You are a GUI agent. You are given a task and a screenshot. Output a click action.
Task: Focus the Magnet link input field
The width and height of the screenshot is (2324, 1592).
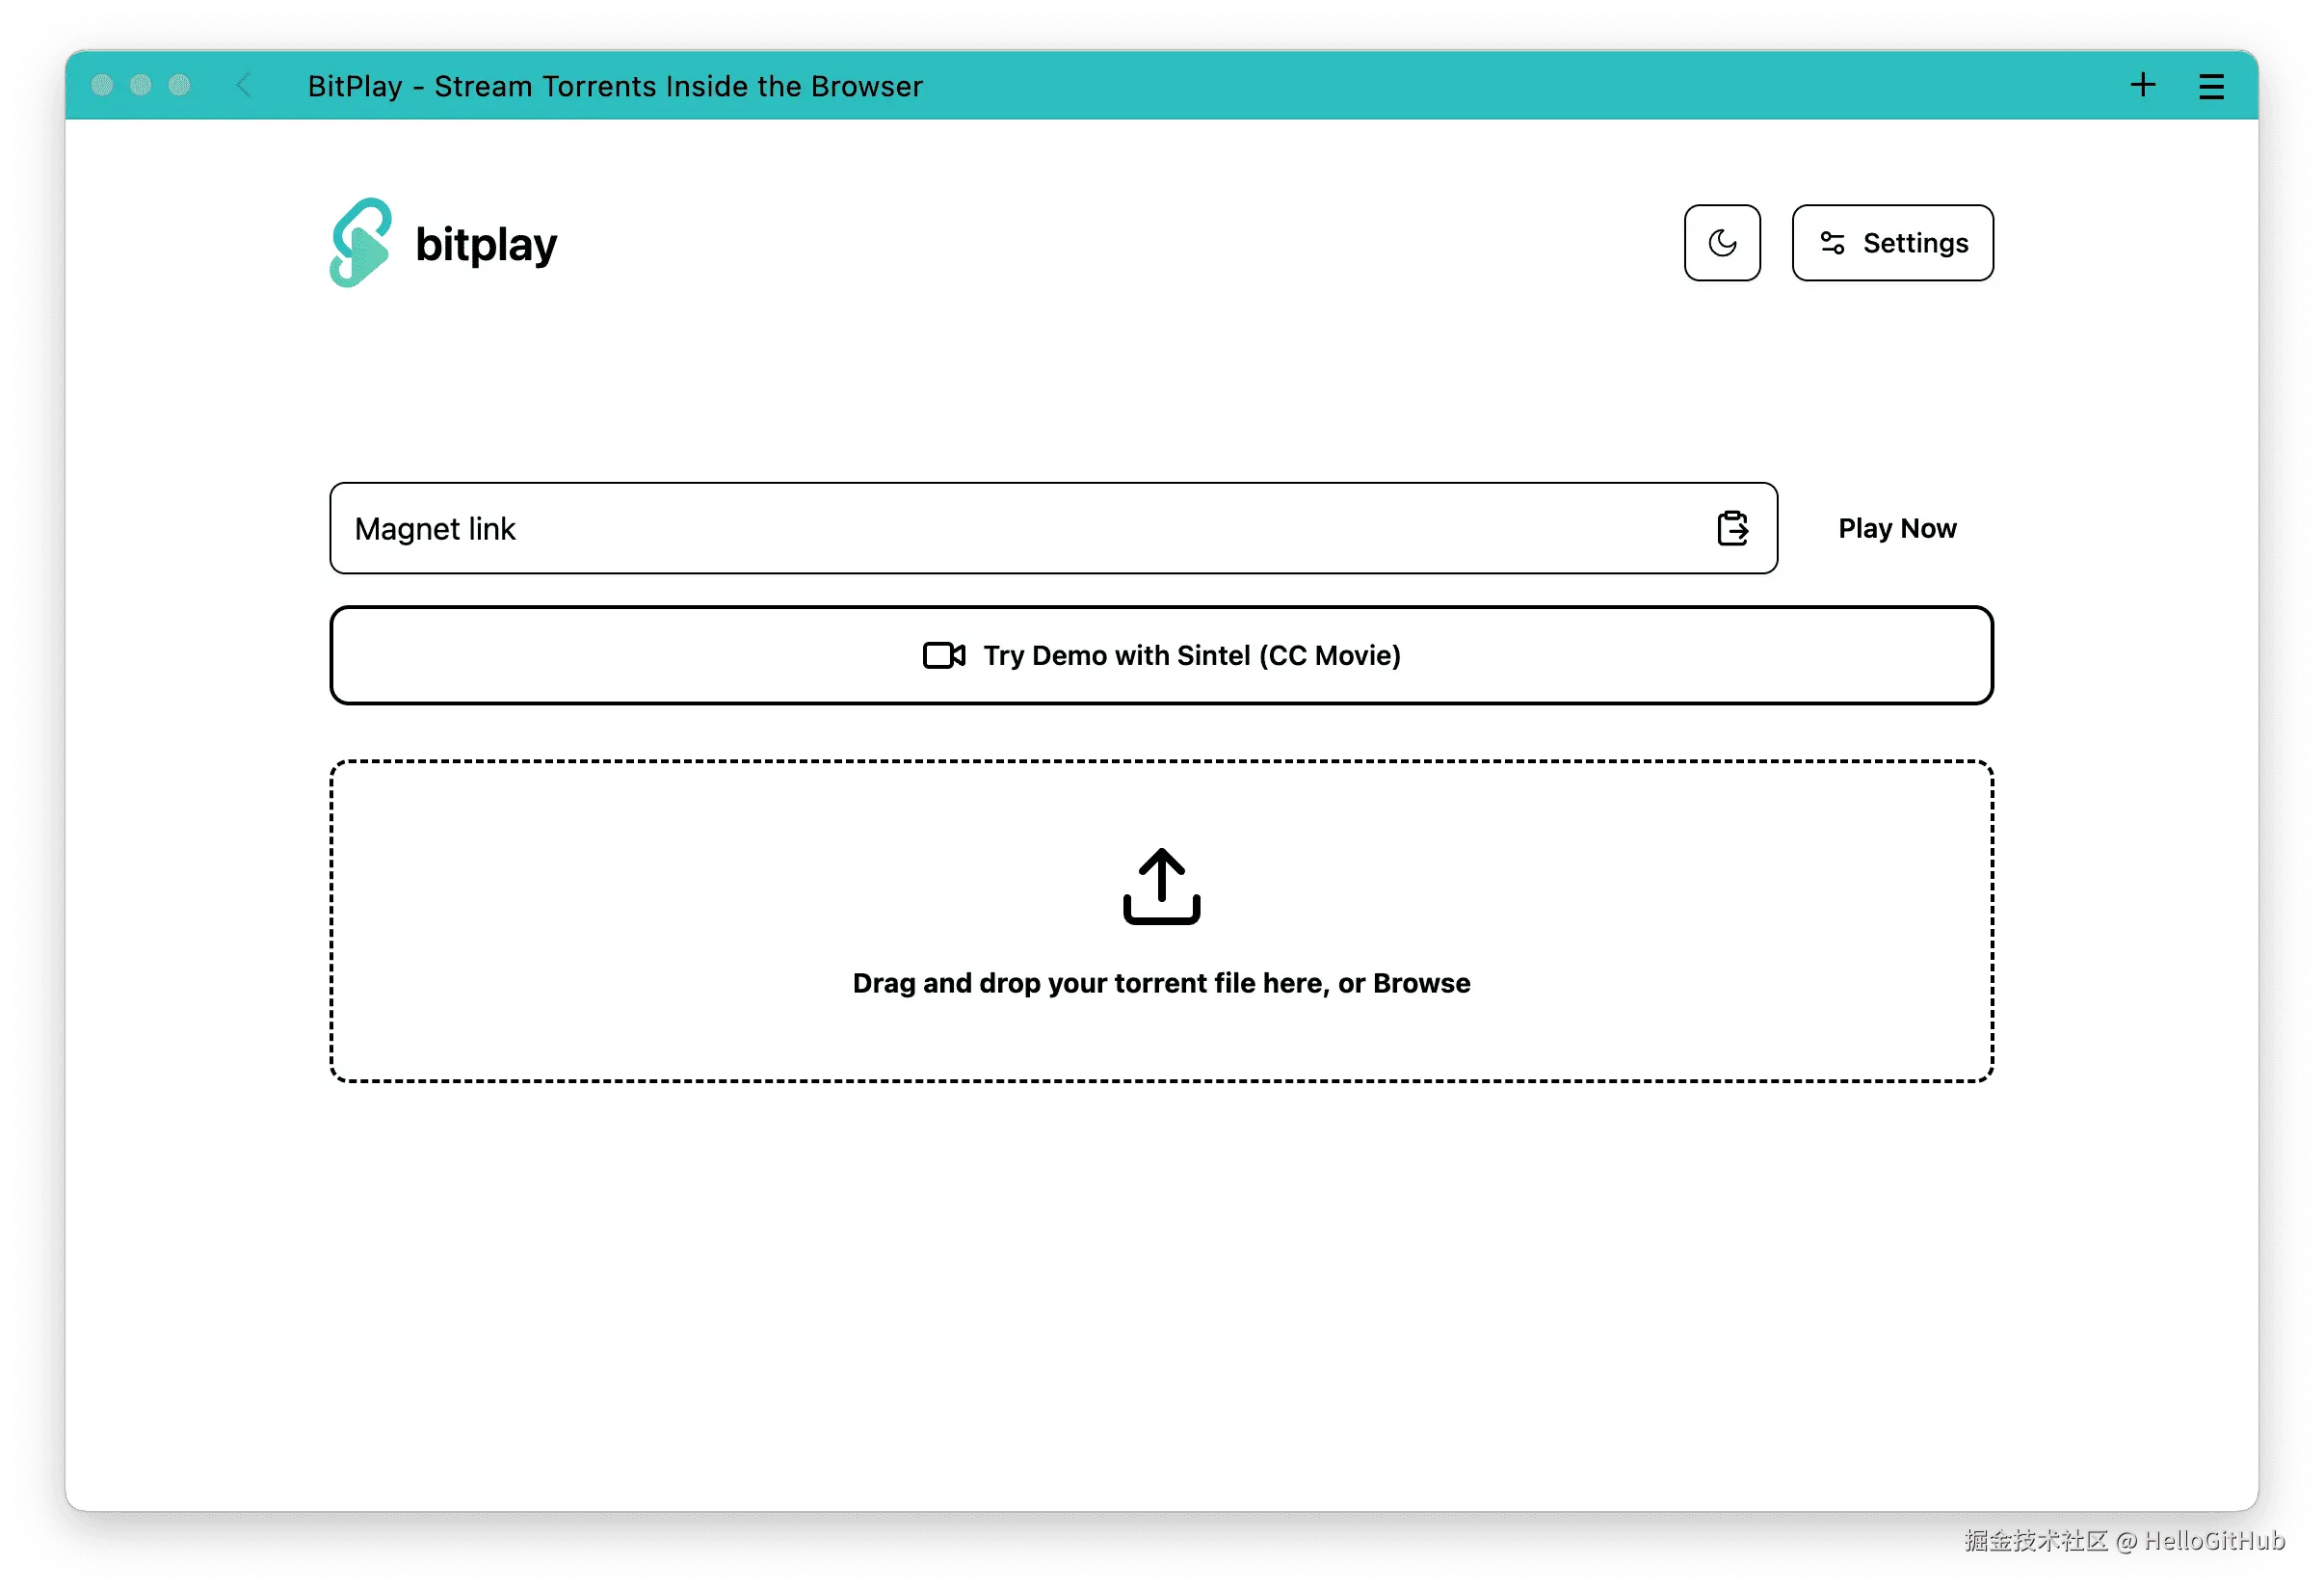(1000, 528)
